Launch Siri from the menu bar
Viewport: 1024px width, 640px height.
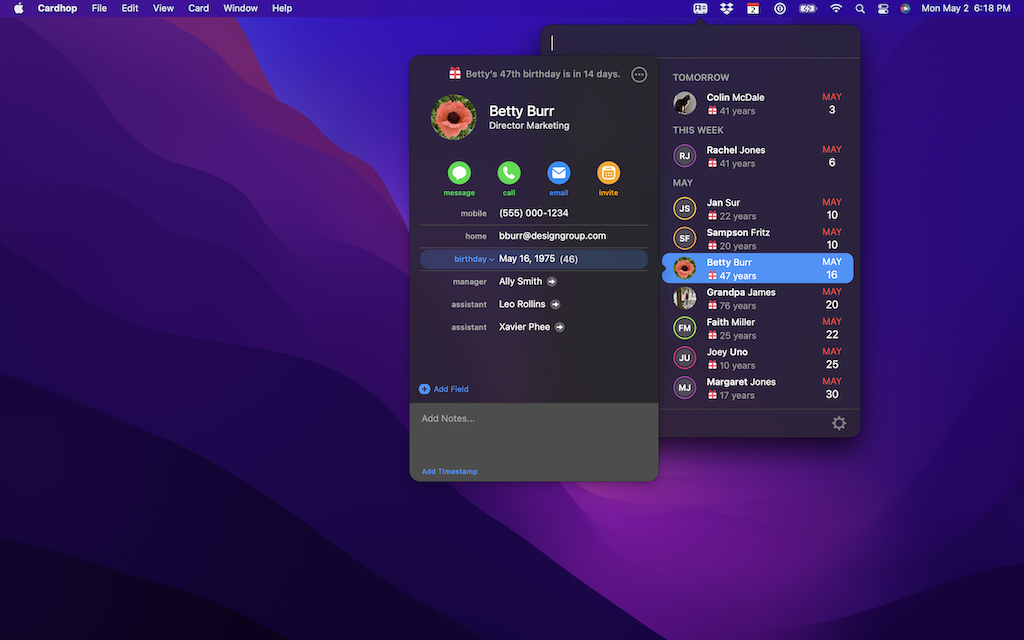[x=905, y=8]
